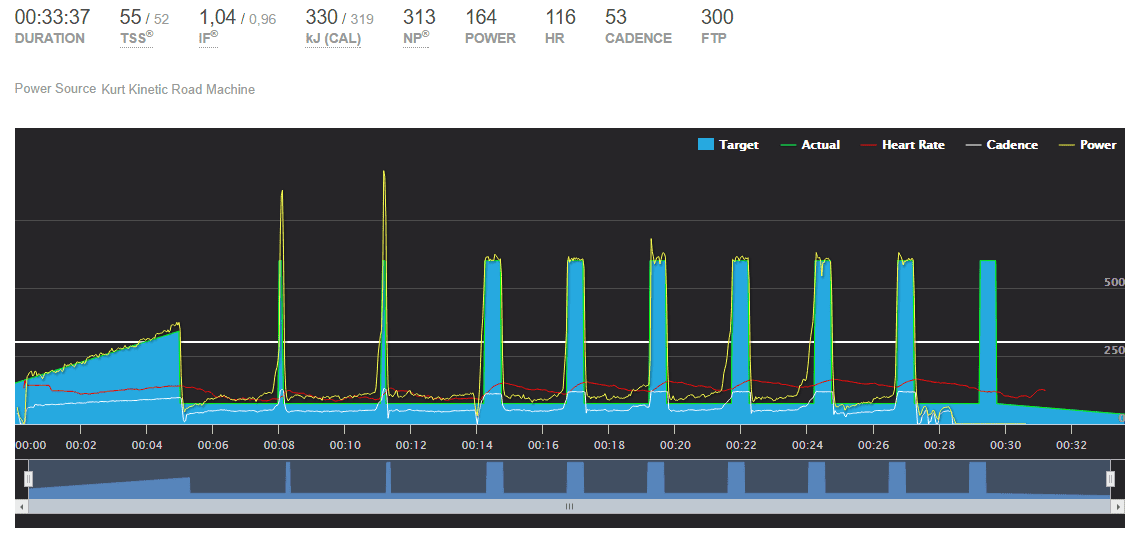
Task: Click the kJ (CAL) label
Action: 333,39
